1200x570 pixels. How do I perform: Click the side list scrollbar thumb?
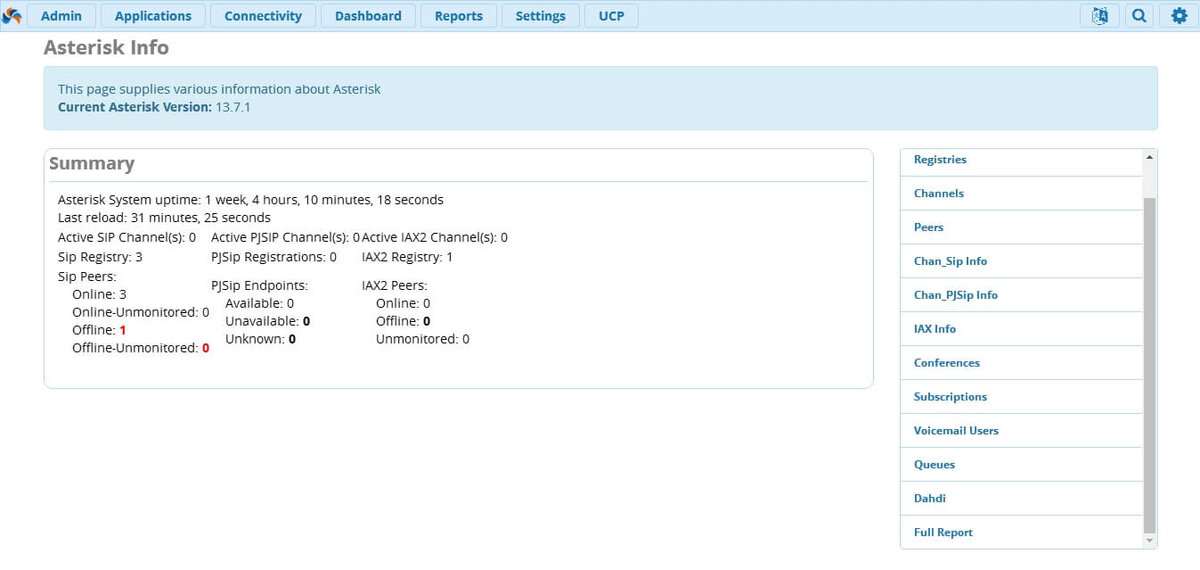click(1149, 365)
